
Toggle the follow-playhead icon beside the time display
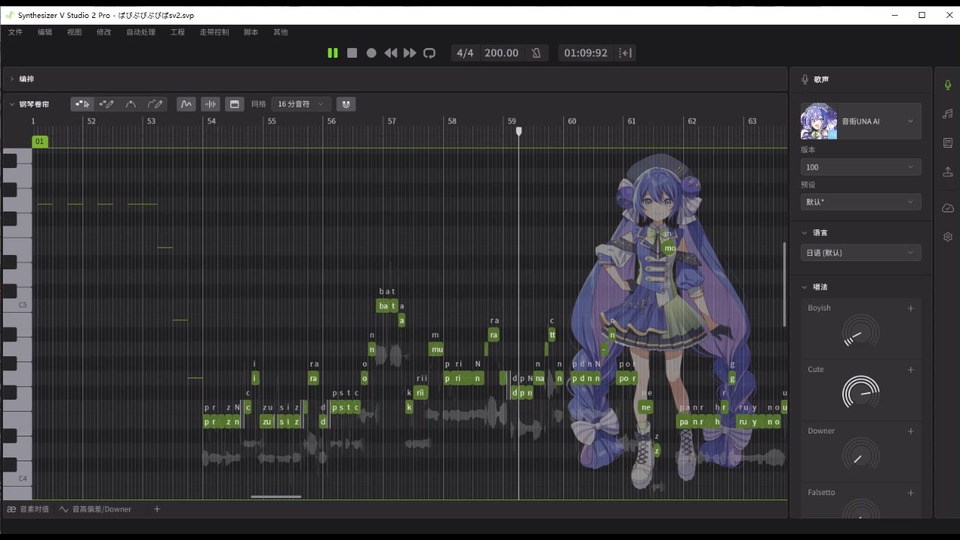click(625, 53)
